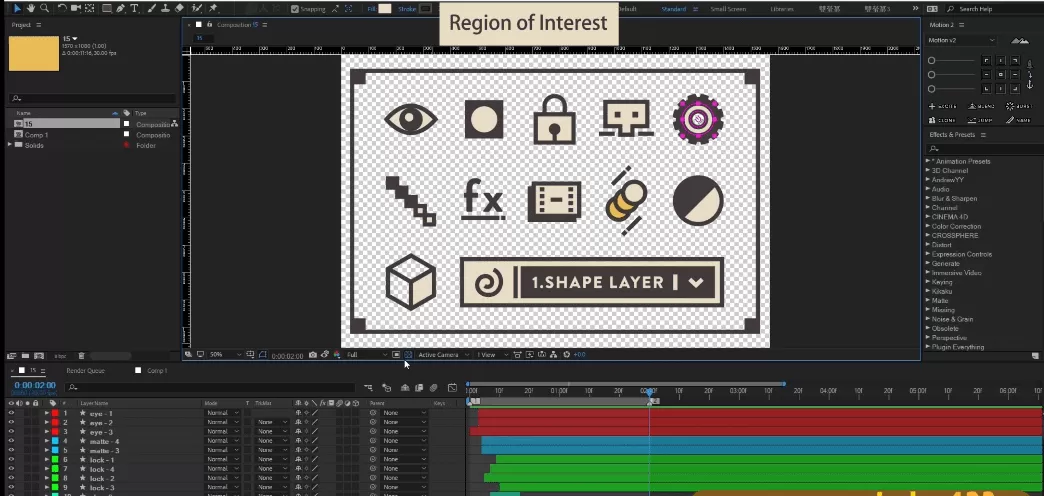Take a snapshot with the camera icon

coord(313,355)
